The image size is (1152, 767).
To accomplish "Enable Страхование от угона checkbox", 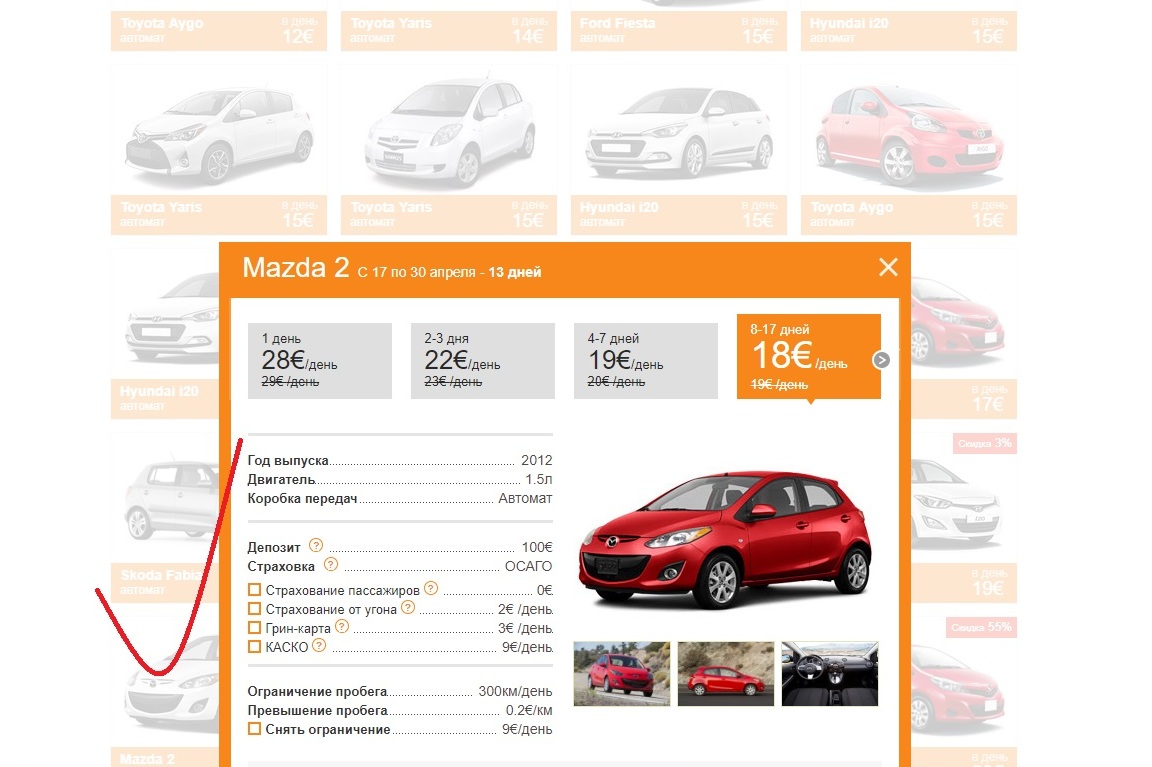I will point(254,609).
